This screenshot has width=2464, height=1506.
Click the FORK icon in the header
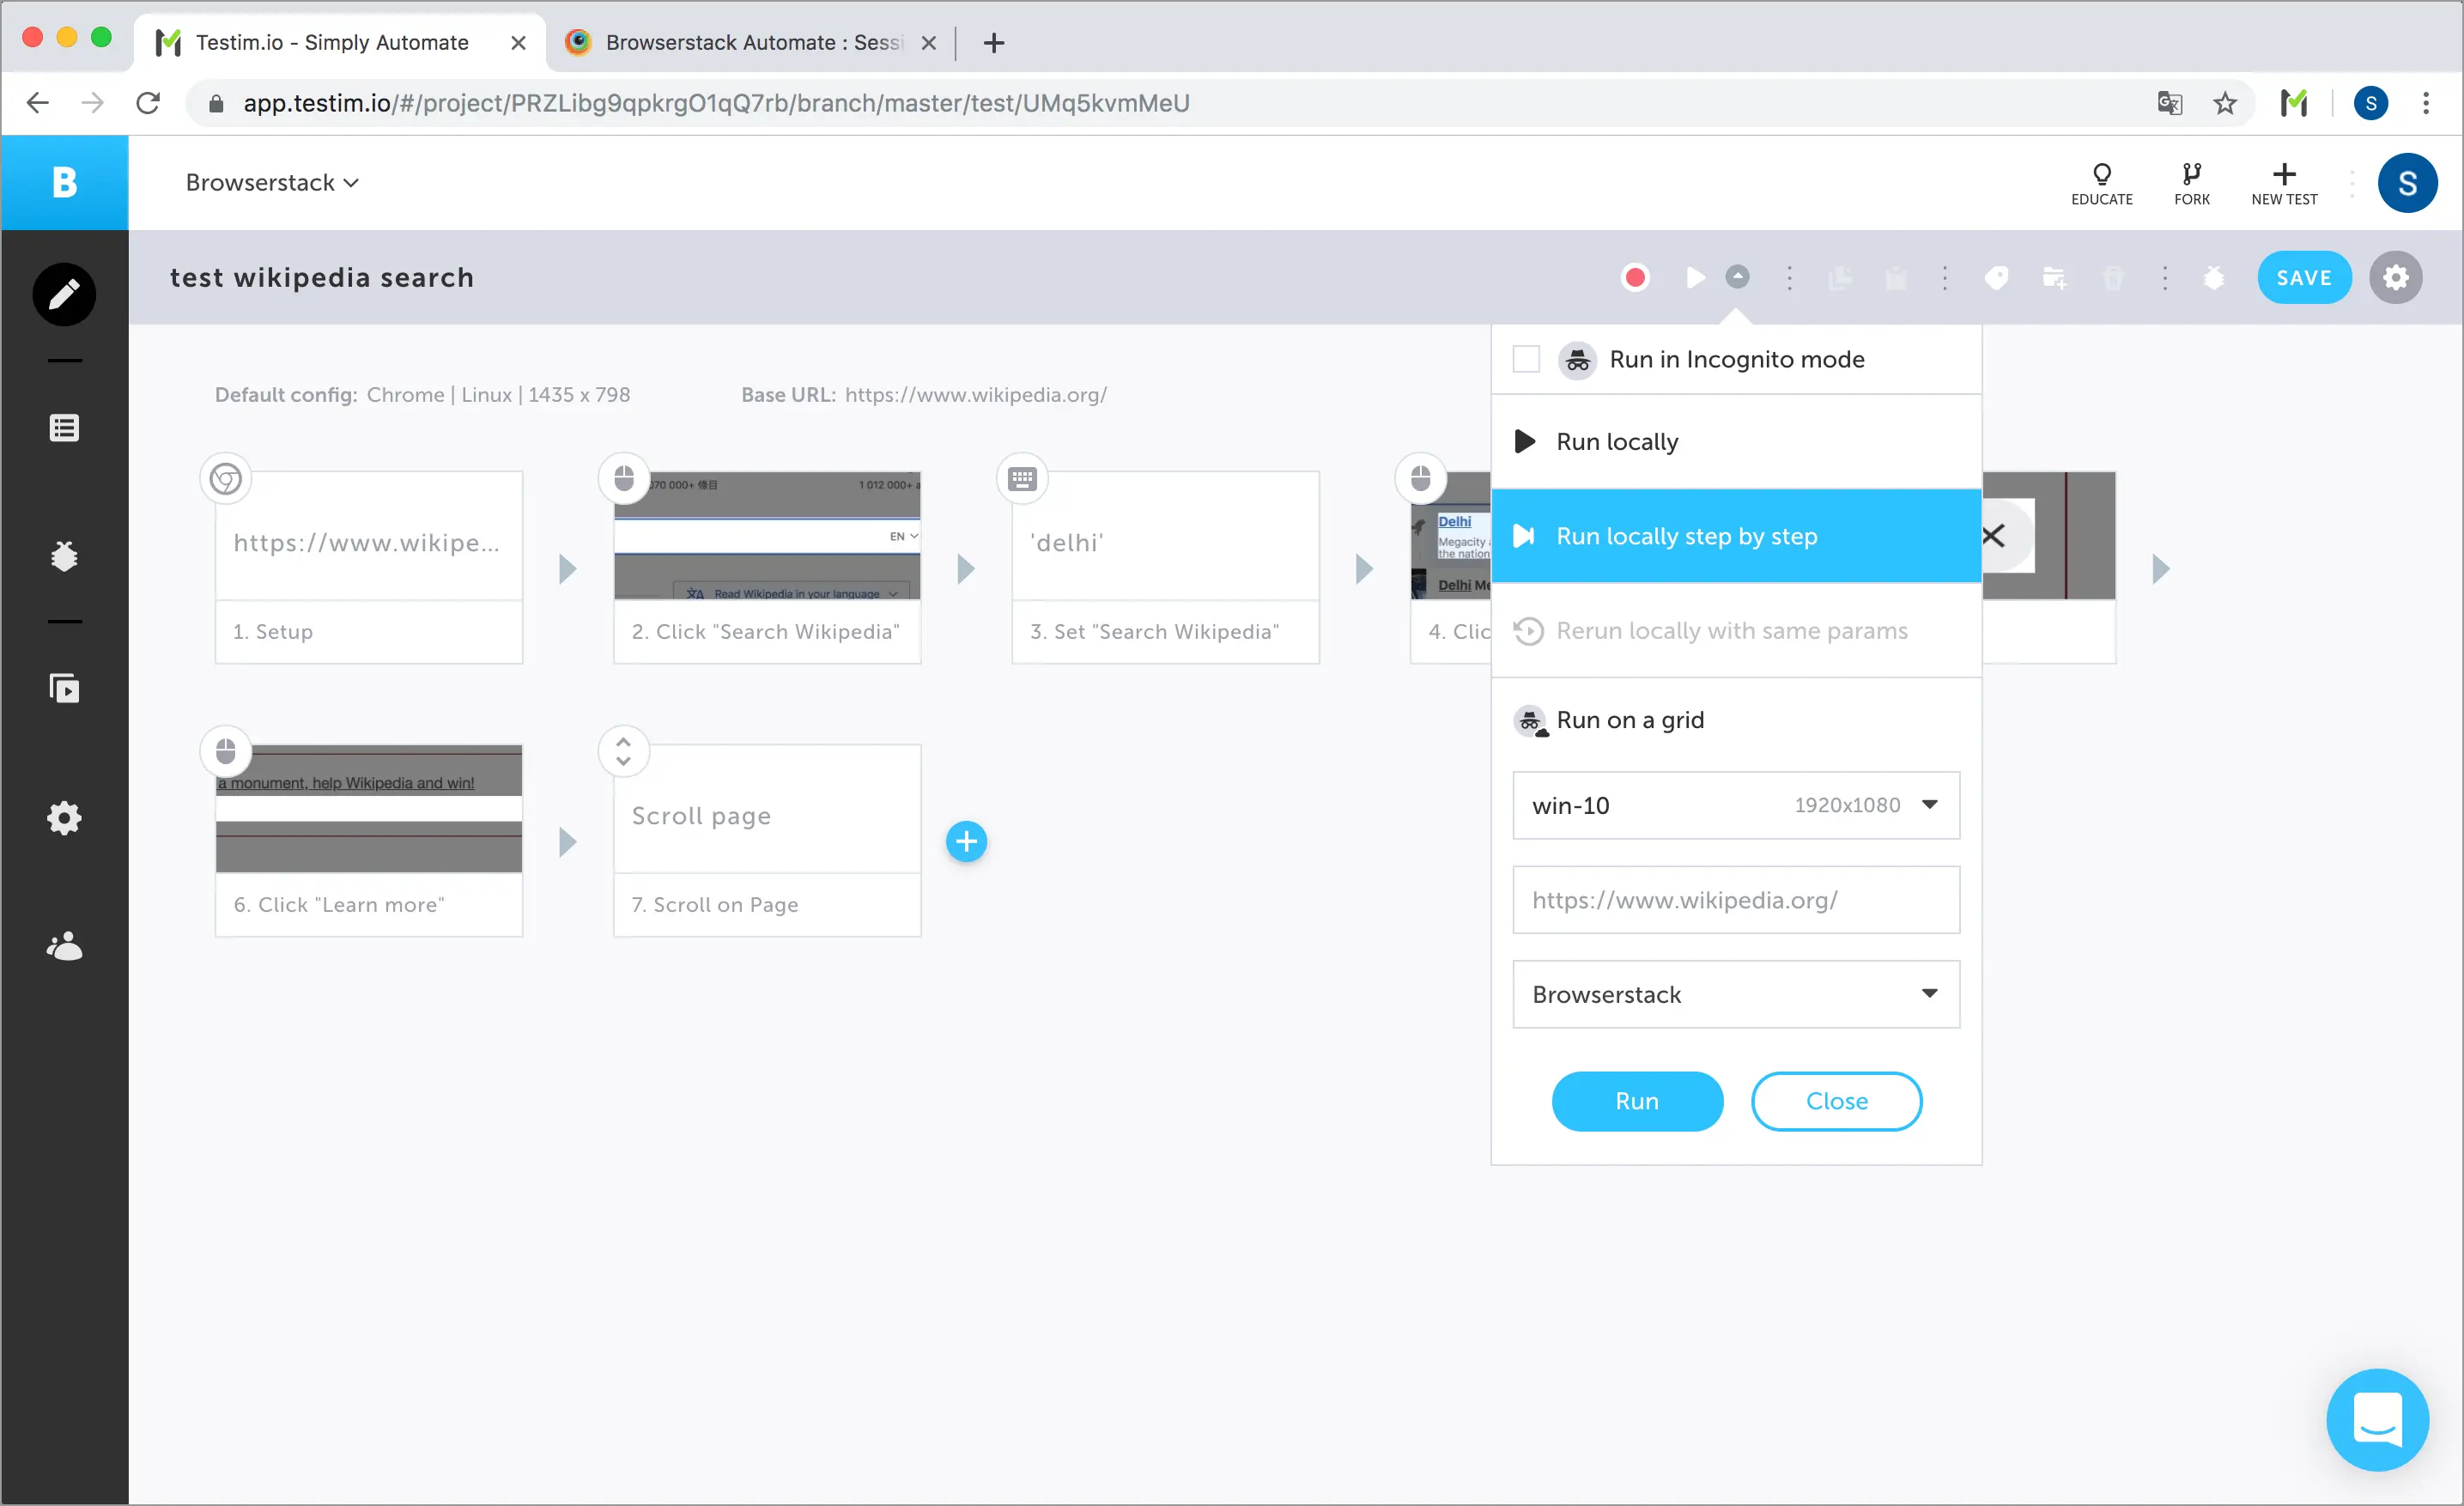[x=2191, y=183]
